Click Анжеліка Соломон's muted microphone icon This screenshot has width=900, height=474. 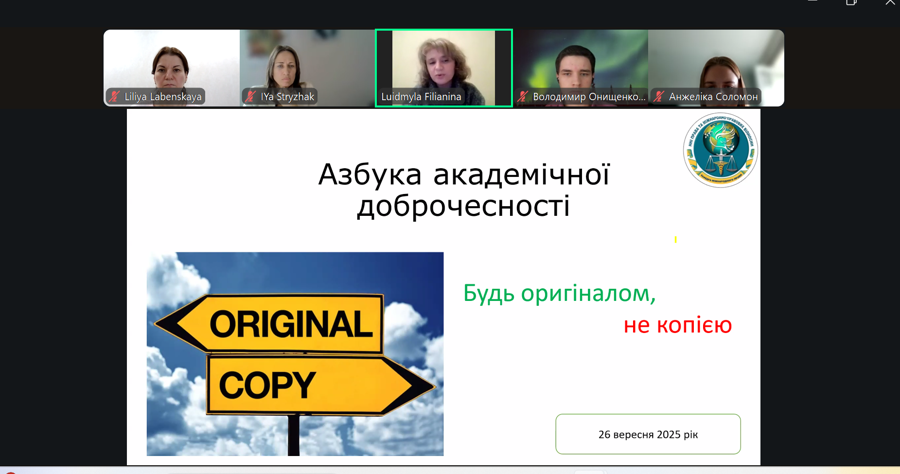click(659, 97)
